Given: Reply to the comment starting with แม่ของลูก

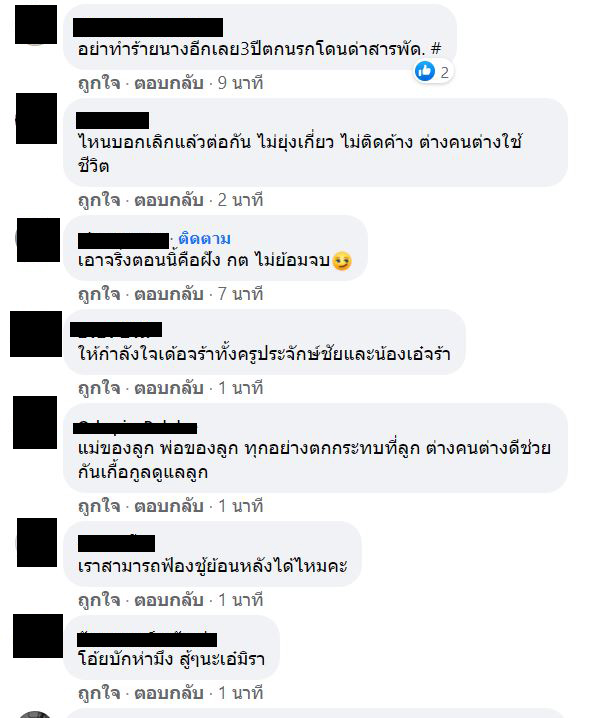Looking at the screenshot, I should tap(169, 506).
